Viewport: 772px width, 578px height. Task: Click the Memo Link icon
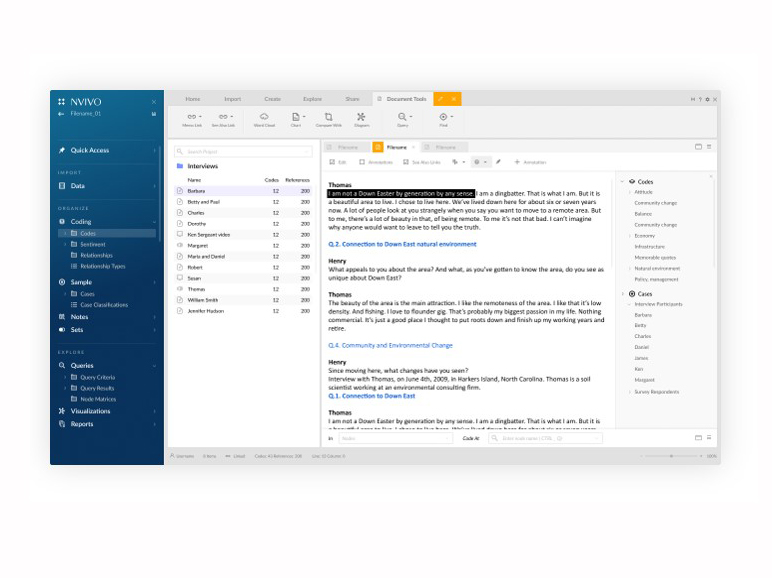192,119
